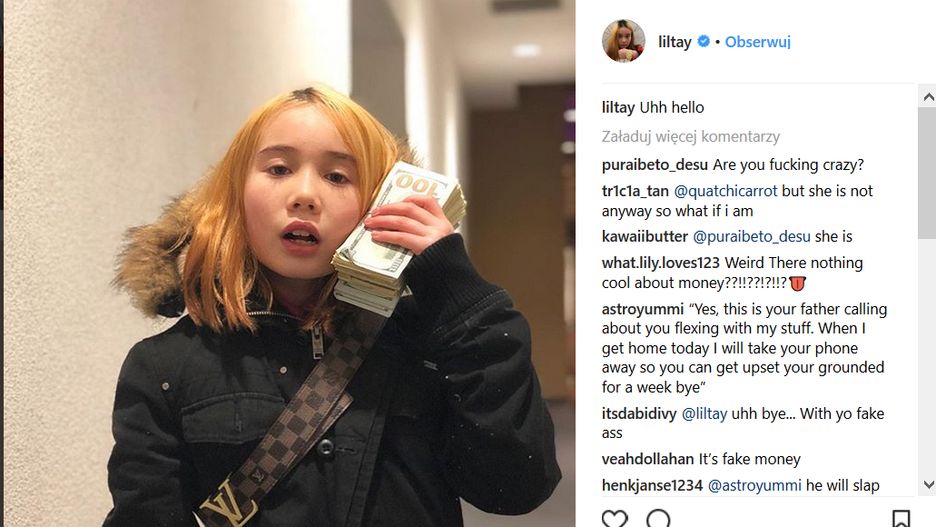Open the veahdollahan profile

click(x=648, y=459)
